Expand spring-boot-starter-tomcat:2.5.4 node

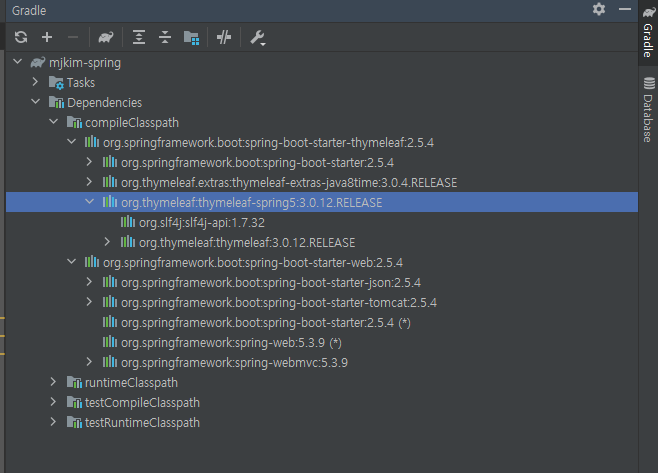click(x=89, y=302)
